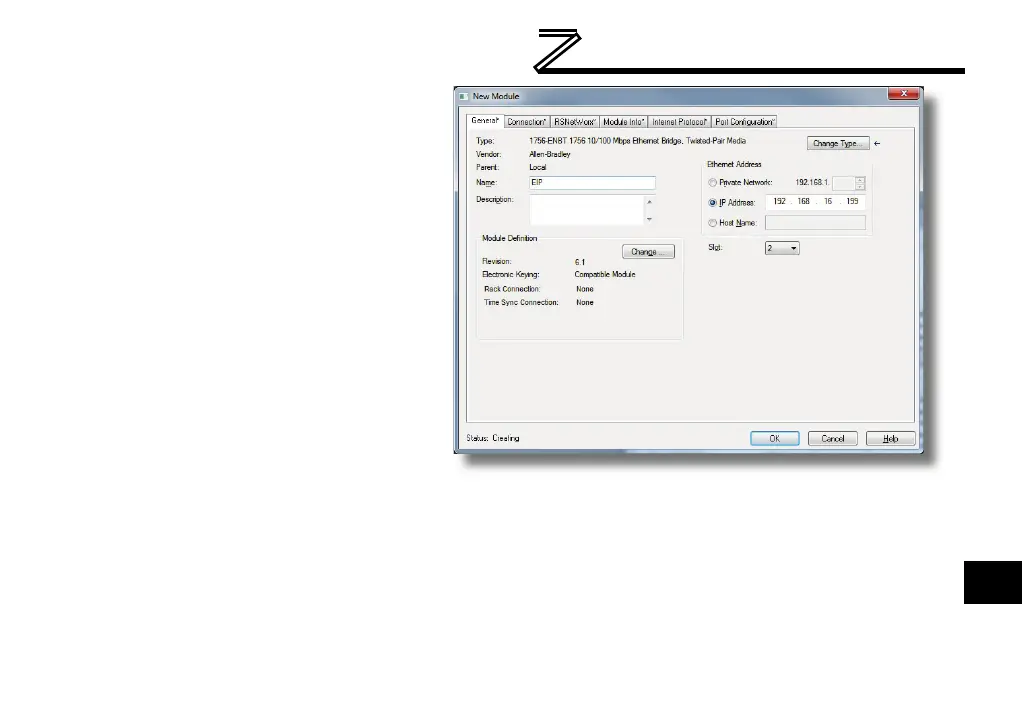The width and height of the screenshot is (1022, 720).
Task: Open Help for New Module
Action: [890, 439]
